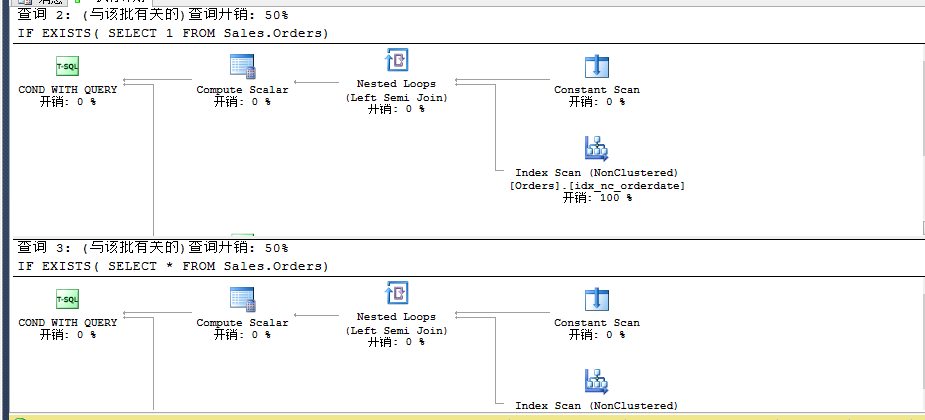The width and height of the screenshot is (925, 420).
Task: Select Compute Scalar icon in Query 2
Action: pyautogui.click(x=242, y=66)
